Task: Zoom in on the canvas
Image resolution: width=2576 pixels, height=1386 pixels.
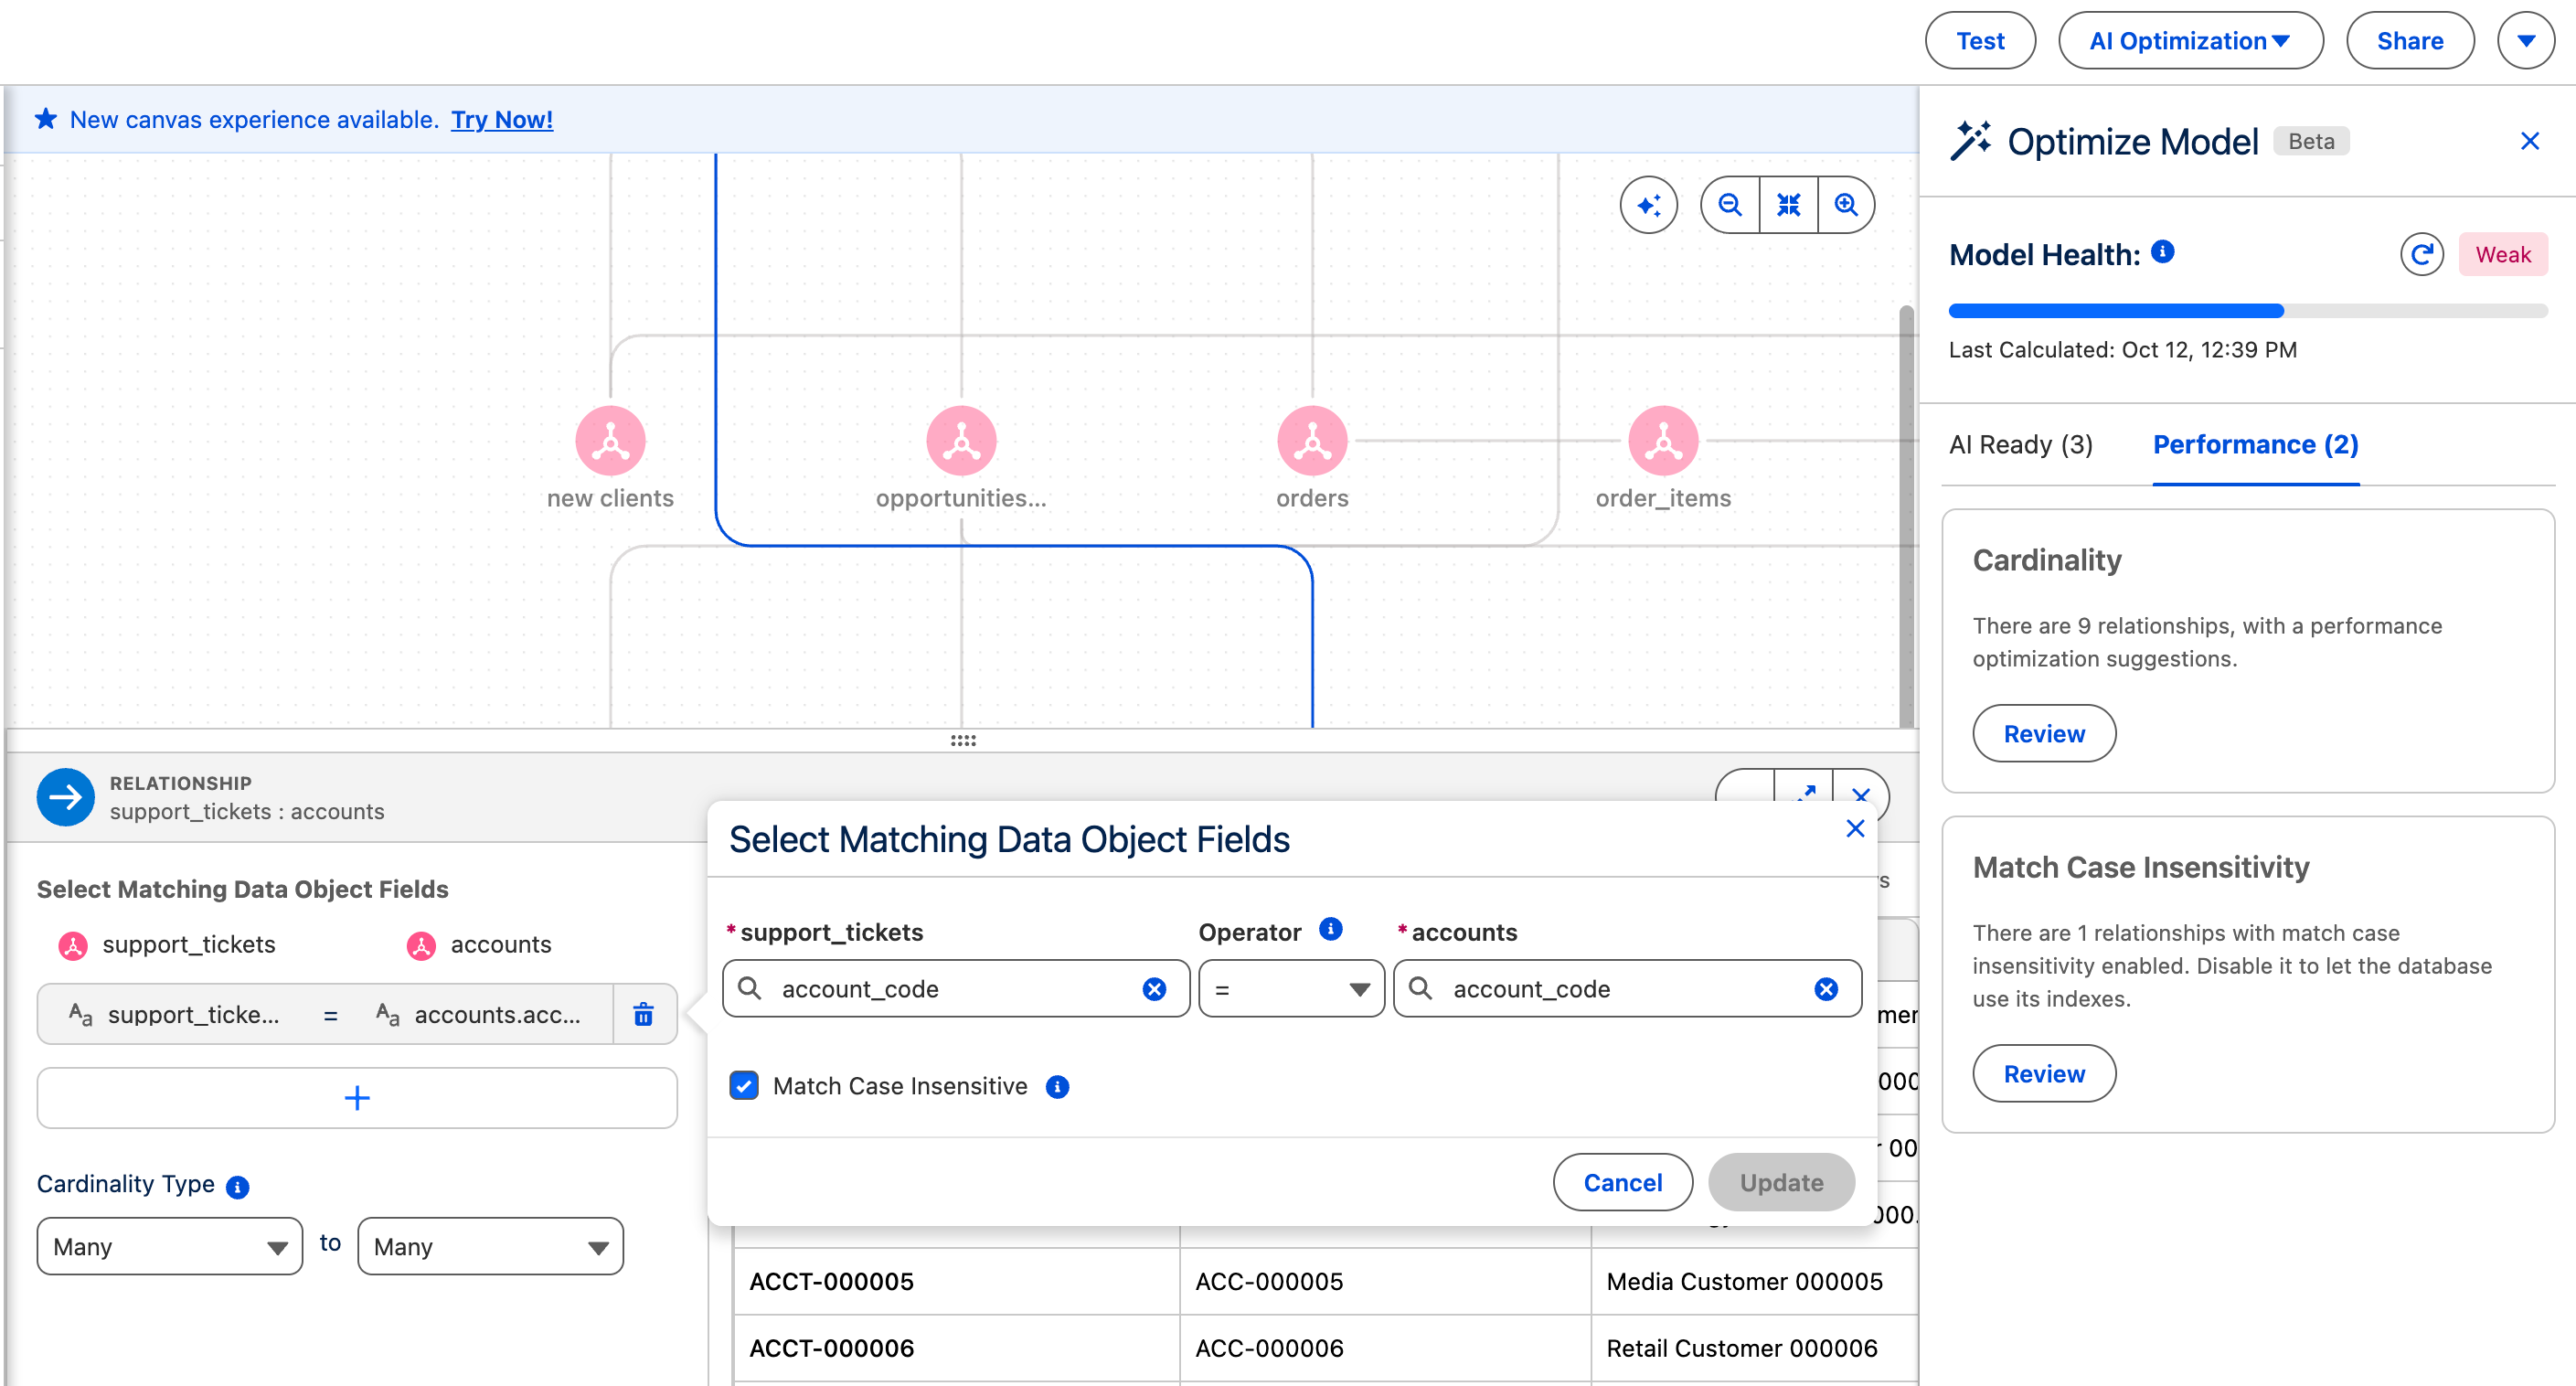Action: tap(1846, 205)
